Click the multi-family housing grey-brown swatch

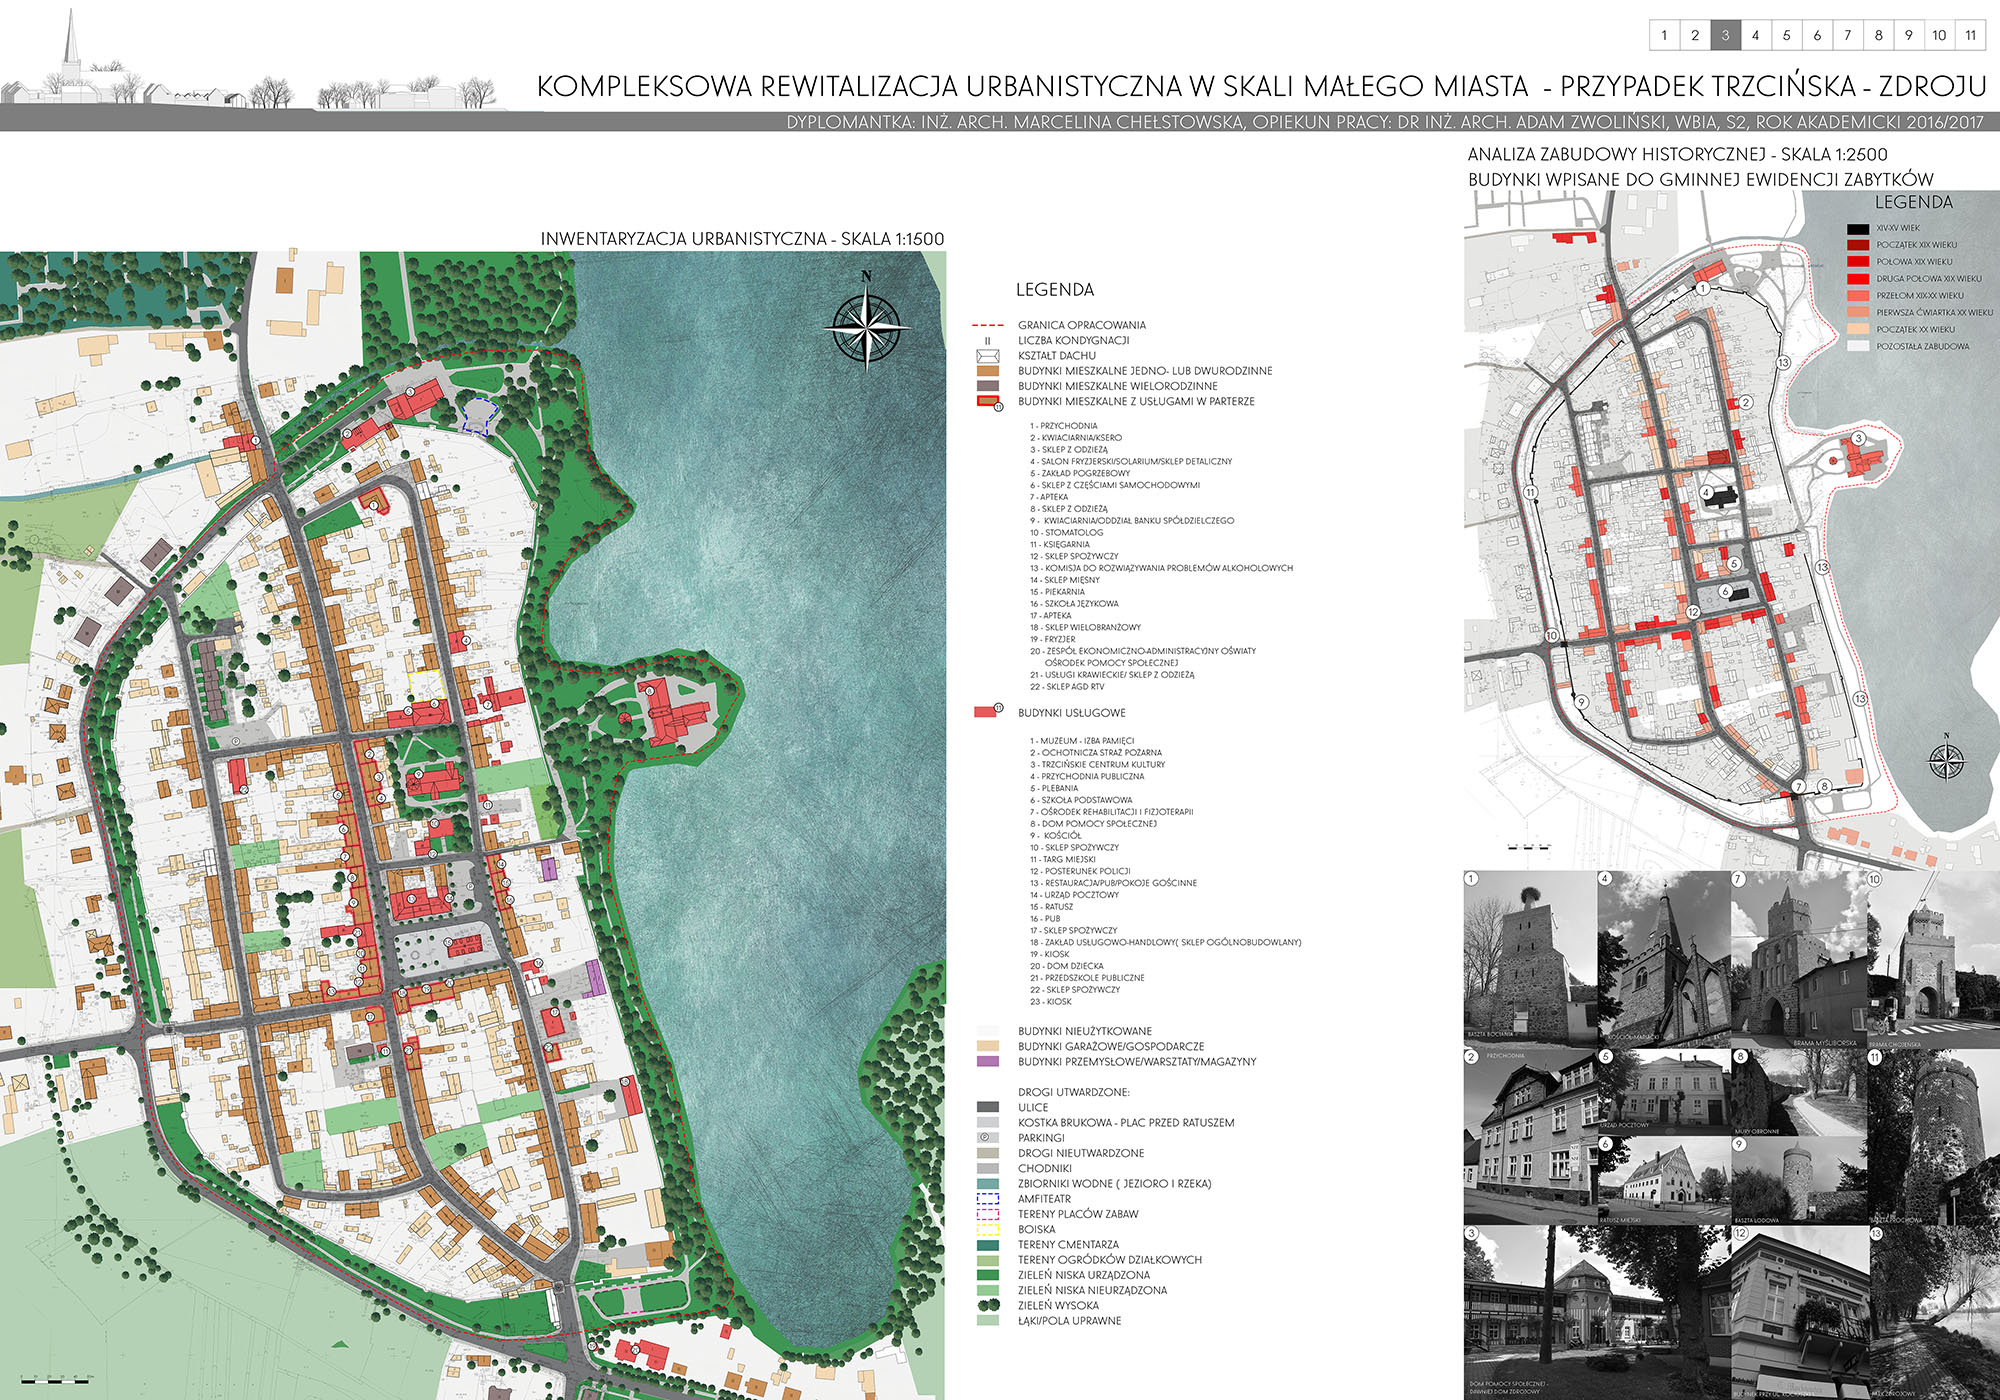tap(988, 386)
